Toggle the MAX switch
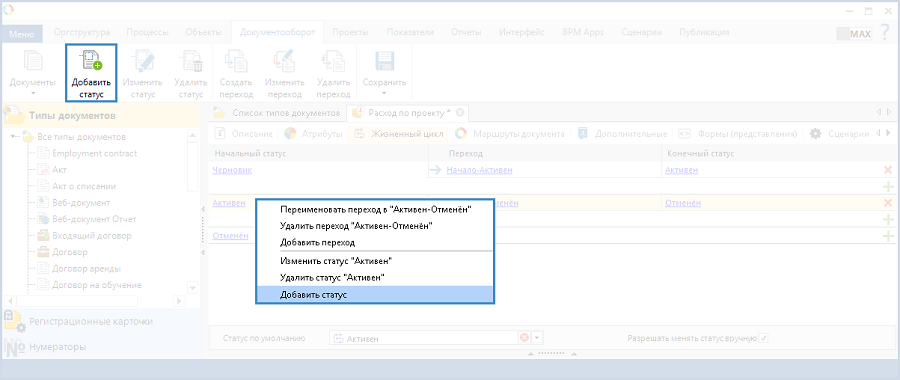Viewport: 900px width, 380px height. pos(854,34)
